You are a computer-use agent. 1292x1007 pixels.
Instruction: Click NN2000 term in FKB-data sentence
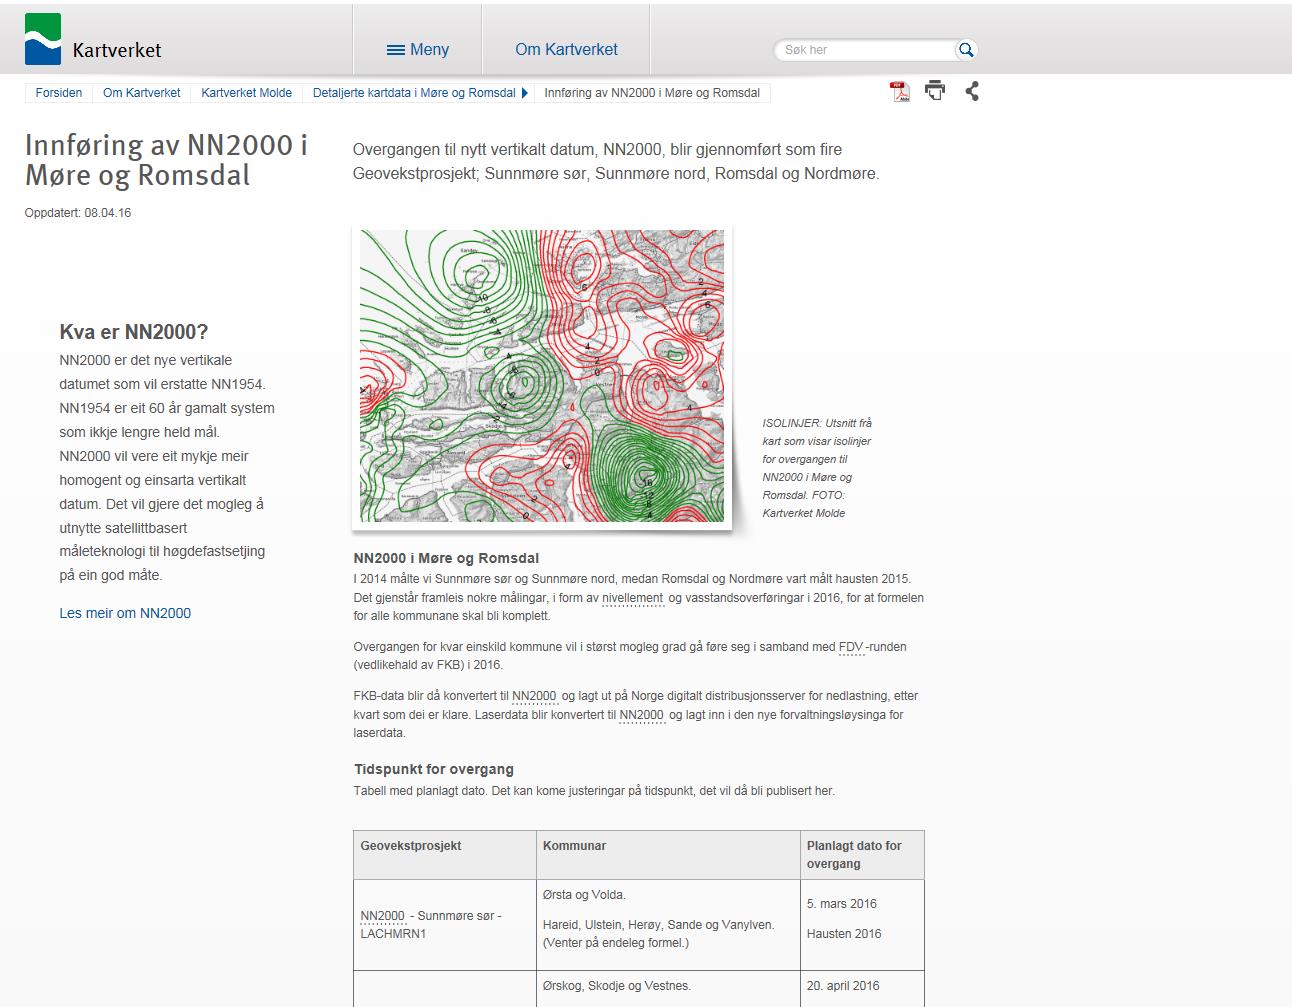(534, 696)
